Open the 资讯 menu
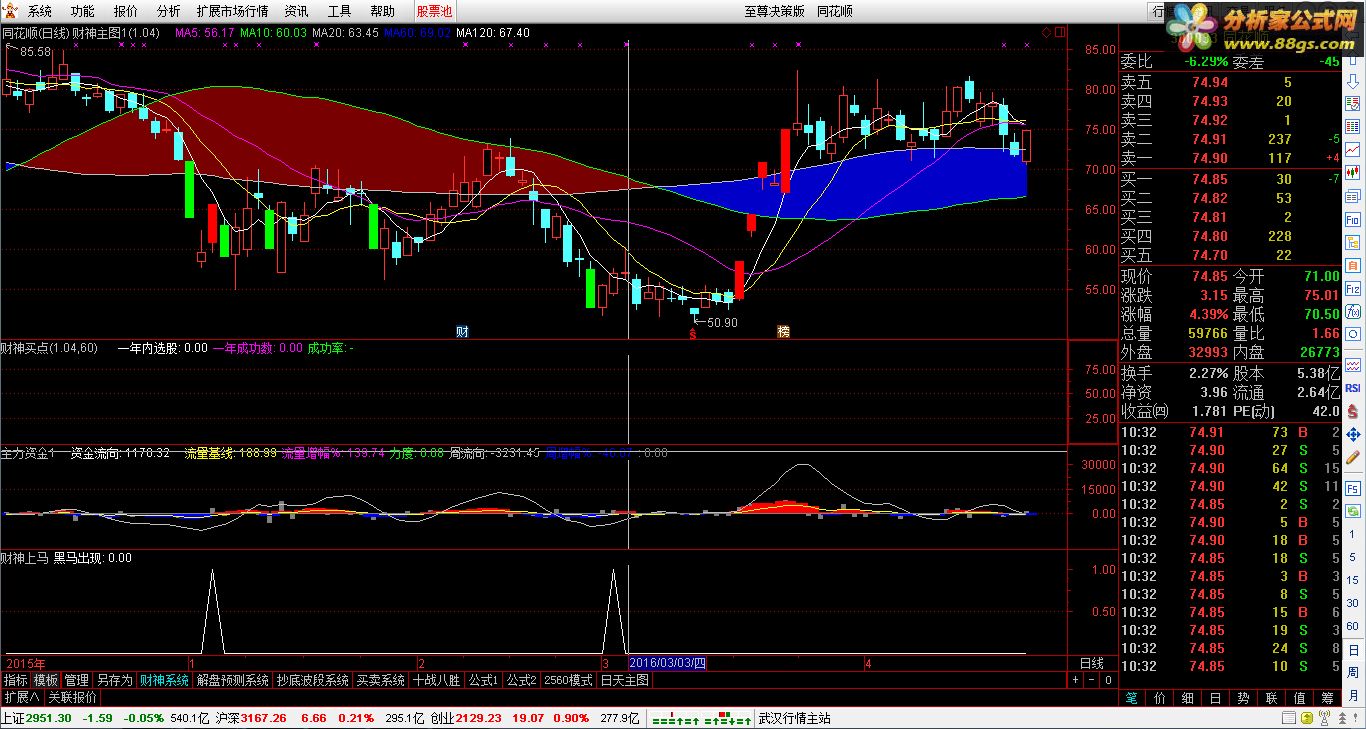 click(x=296, y=11)
